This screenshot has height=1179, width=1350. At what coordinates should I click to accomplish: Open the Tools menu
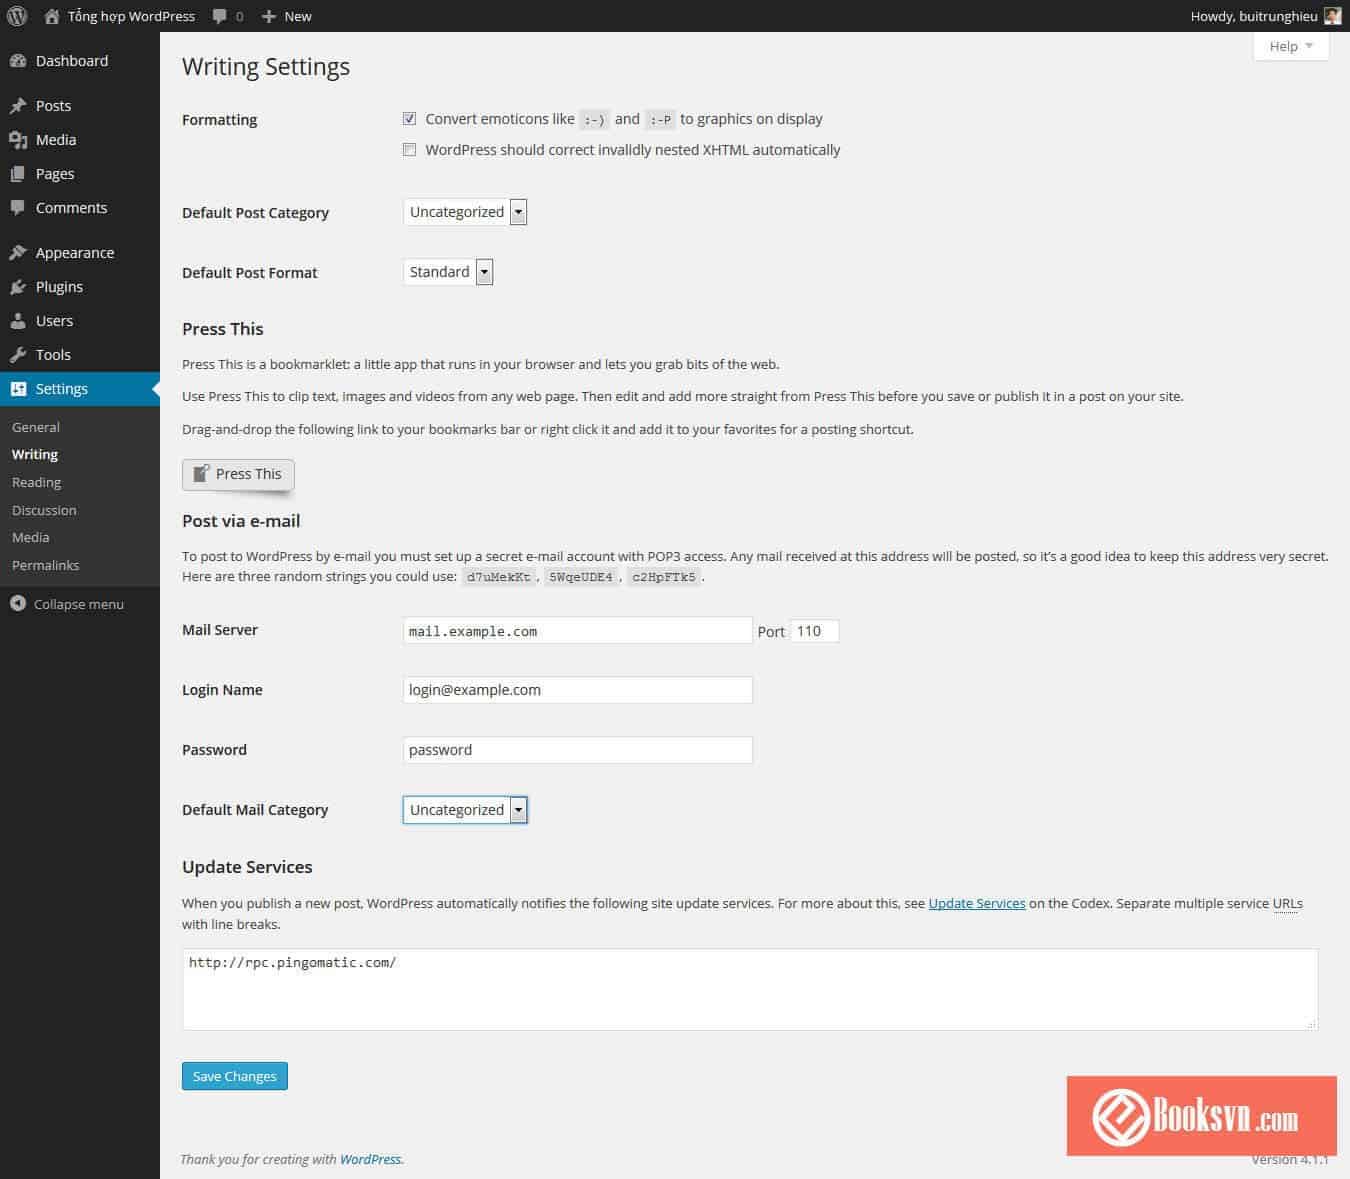[x=80, y=355]
